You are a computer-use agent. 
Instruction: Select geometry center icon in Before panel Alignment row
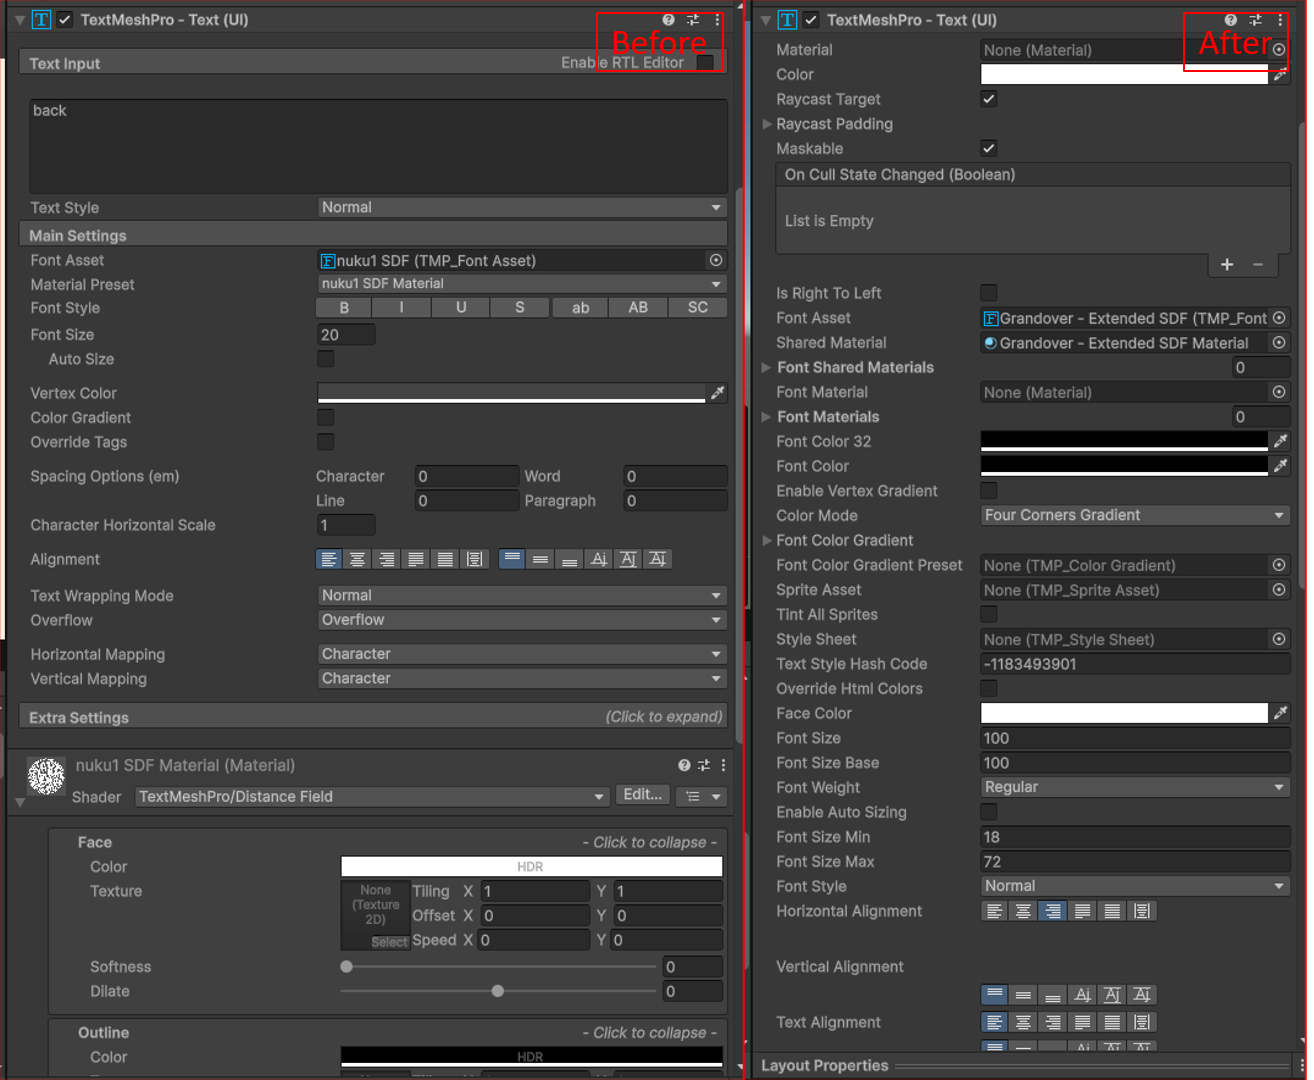(x=475, y=559)
